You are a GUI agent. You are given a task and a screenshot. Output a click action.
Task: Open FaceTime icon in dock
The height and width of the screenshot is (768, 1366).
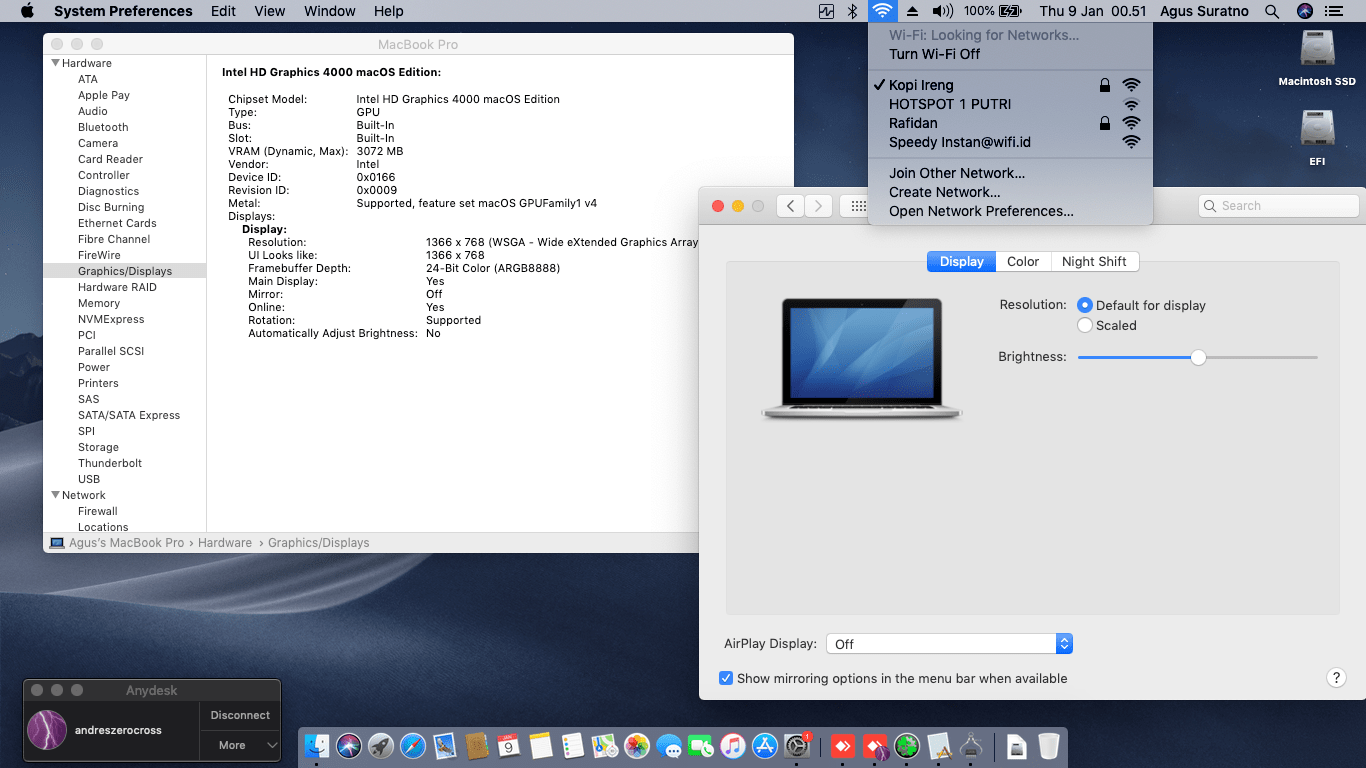[x=701, y=746]
